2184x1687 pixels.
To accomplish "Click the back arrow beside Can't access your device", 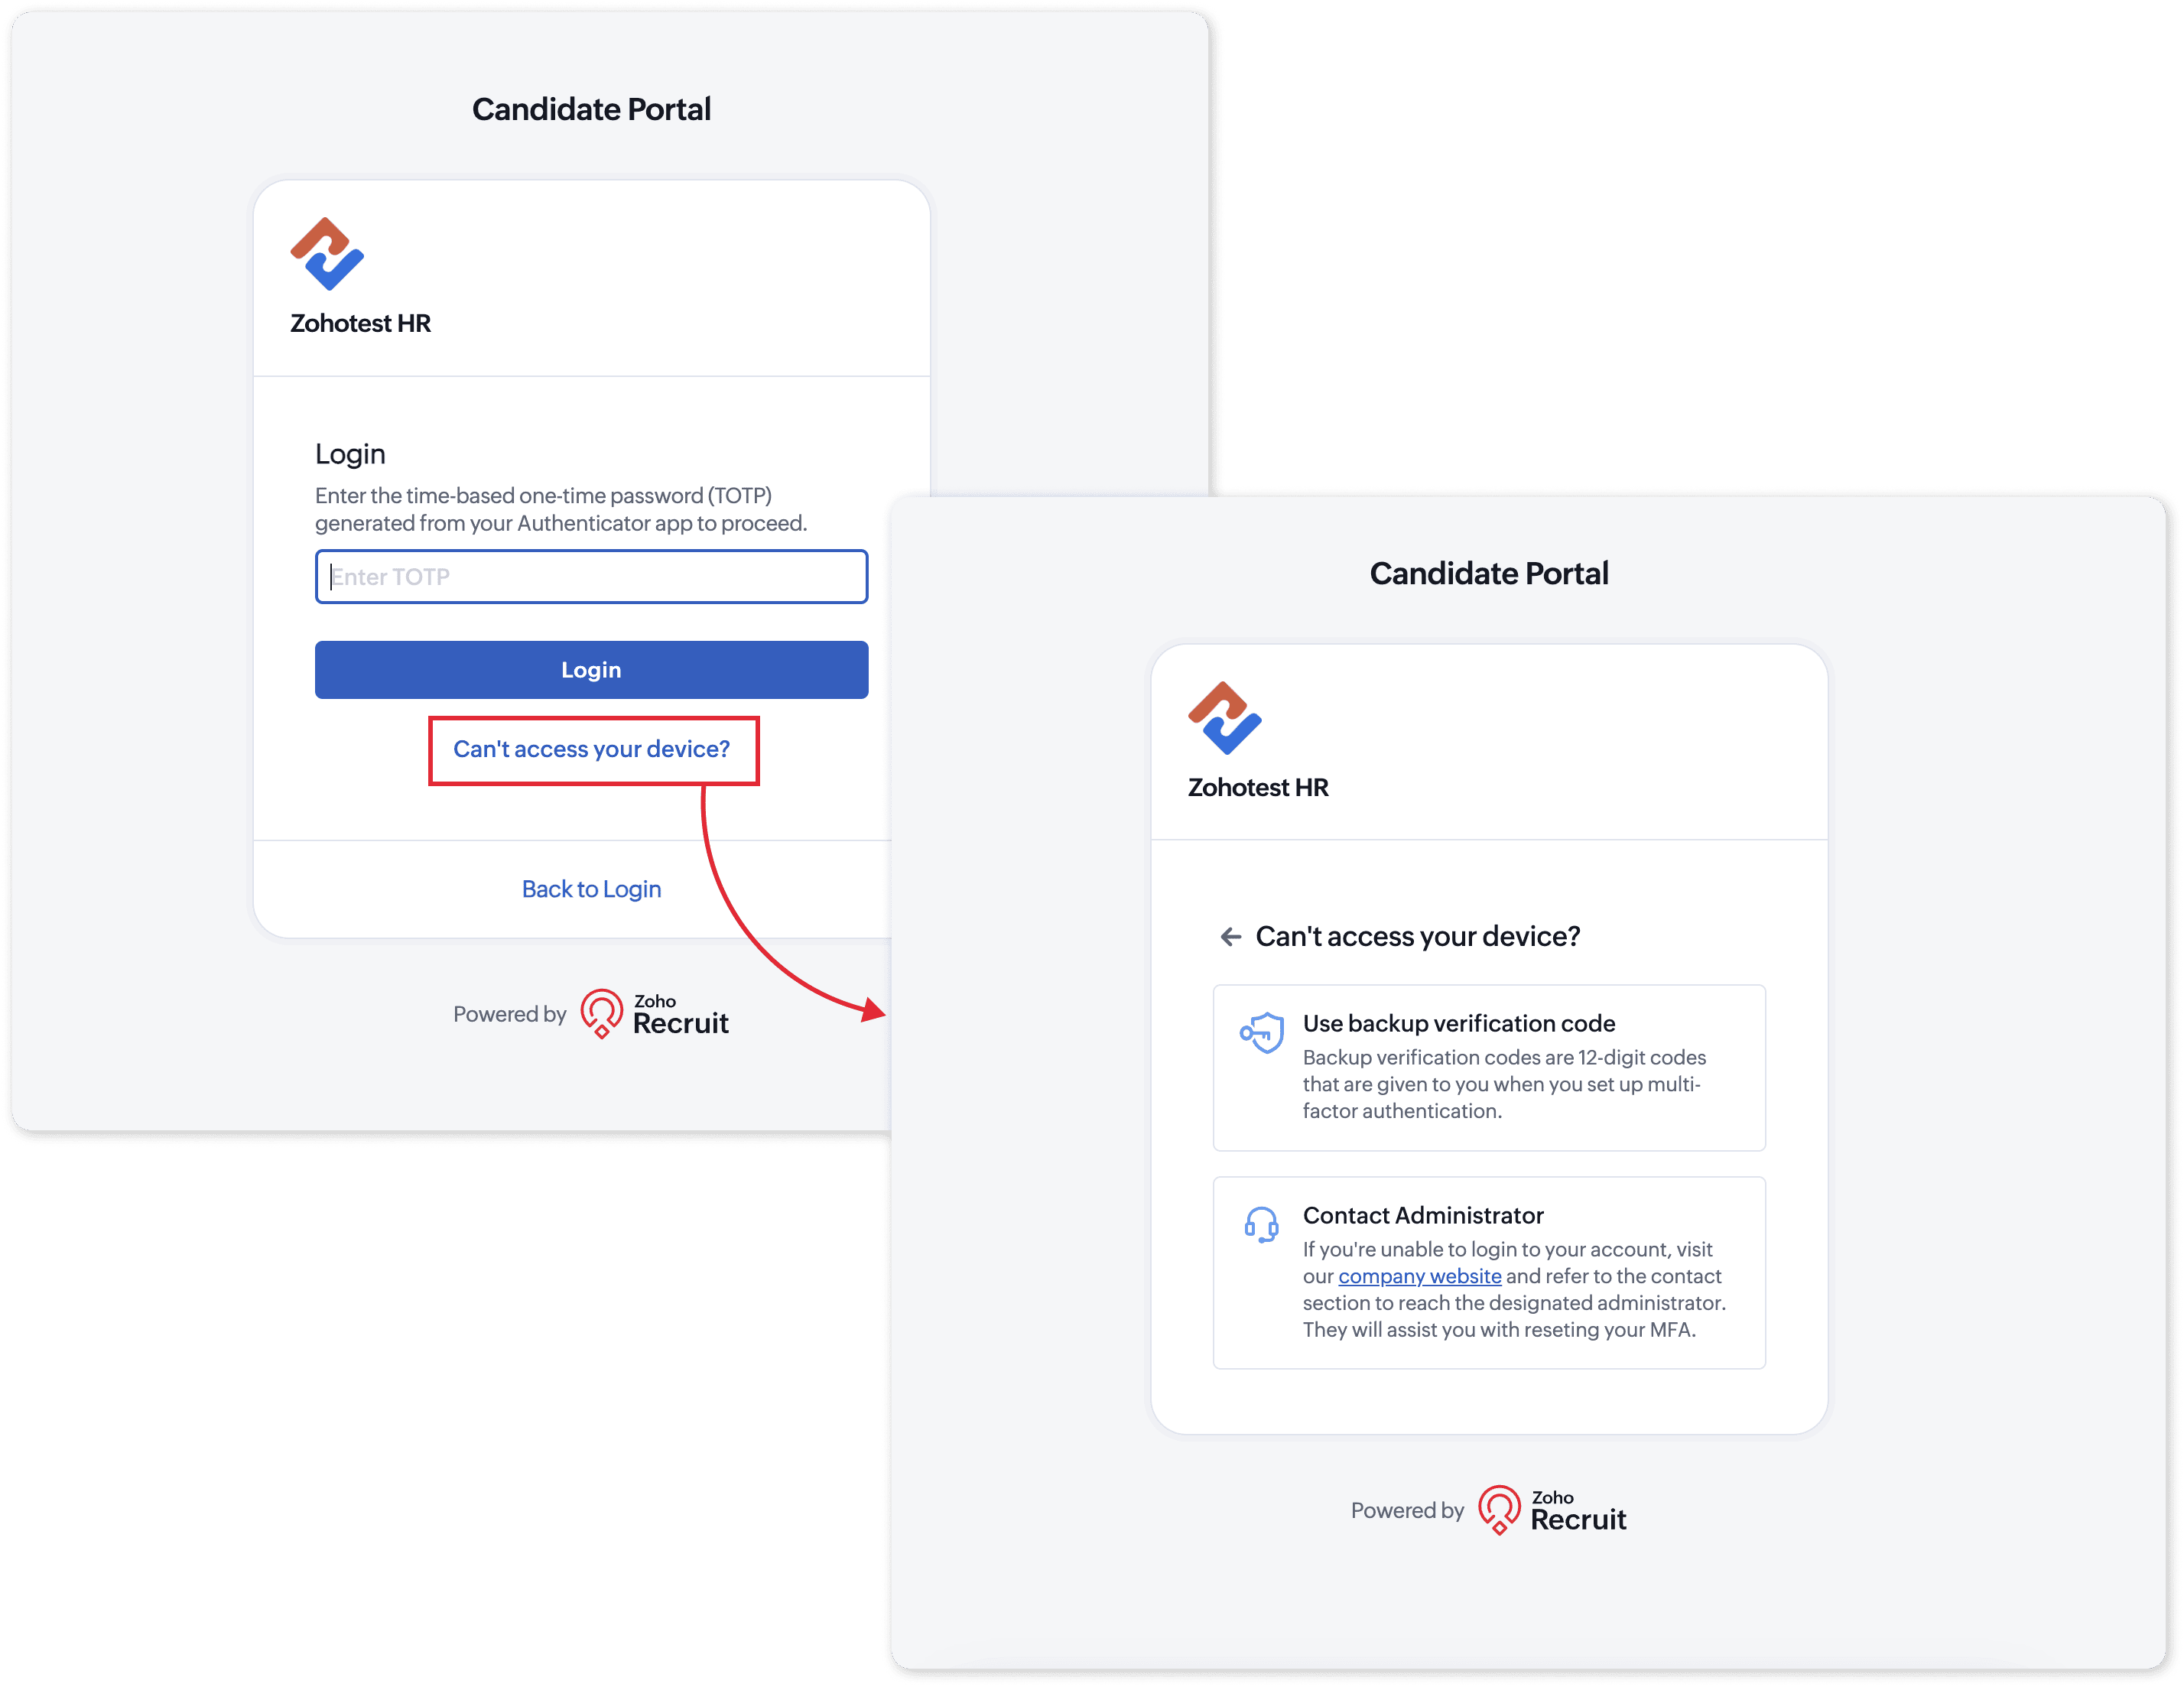I will click(1230, 936).
